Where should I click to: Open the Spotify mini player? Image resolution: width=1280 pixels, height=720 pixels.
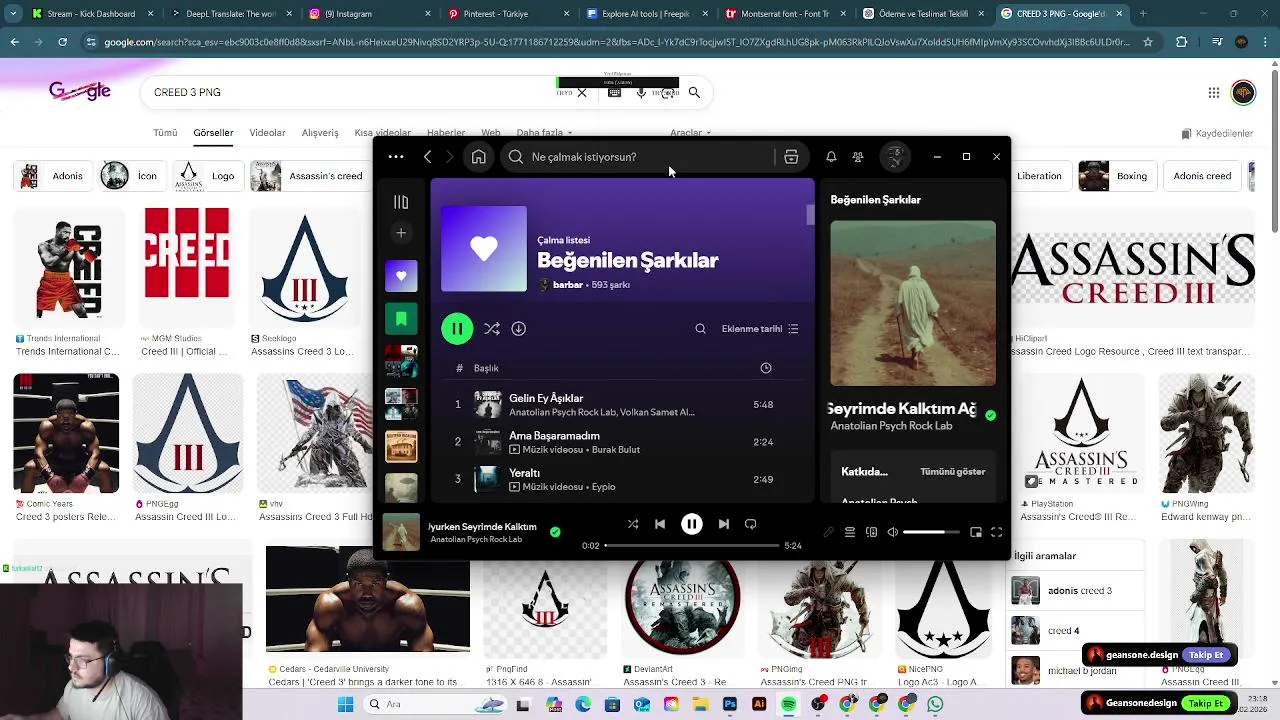point(976,532)
